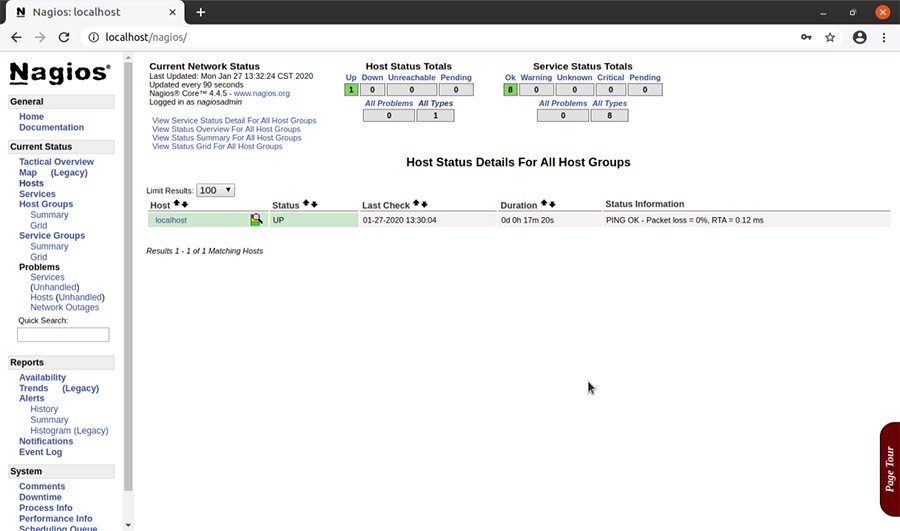This screenshot has height=531, width=900.
Task: Open the Limit Results dropdown
Action: (x=215, y=190)
